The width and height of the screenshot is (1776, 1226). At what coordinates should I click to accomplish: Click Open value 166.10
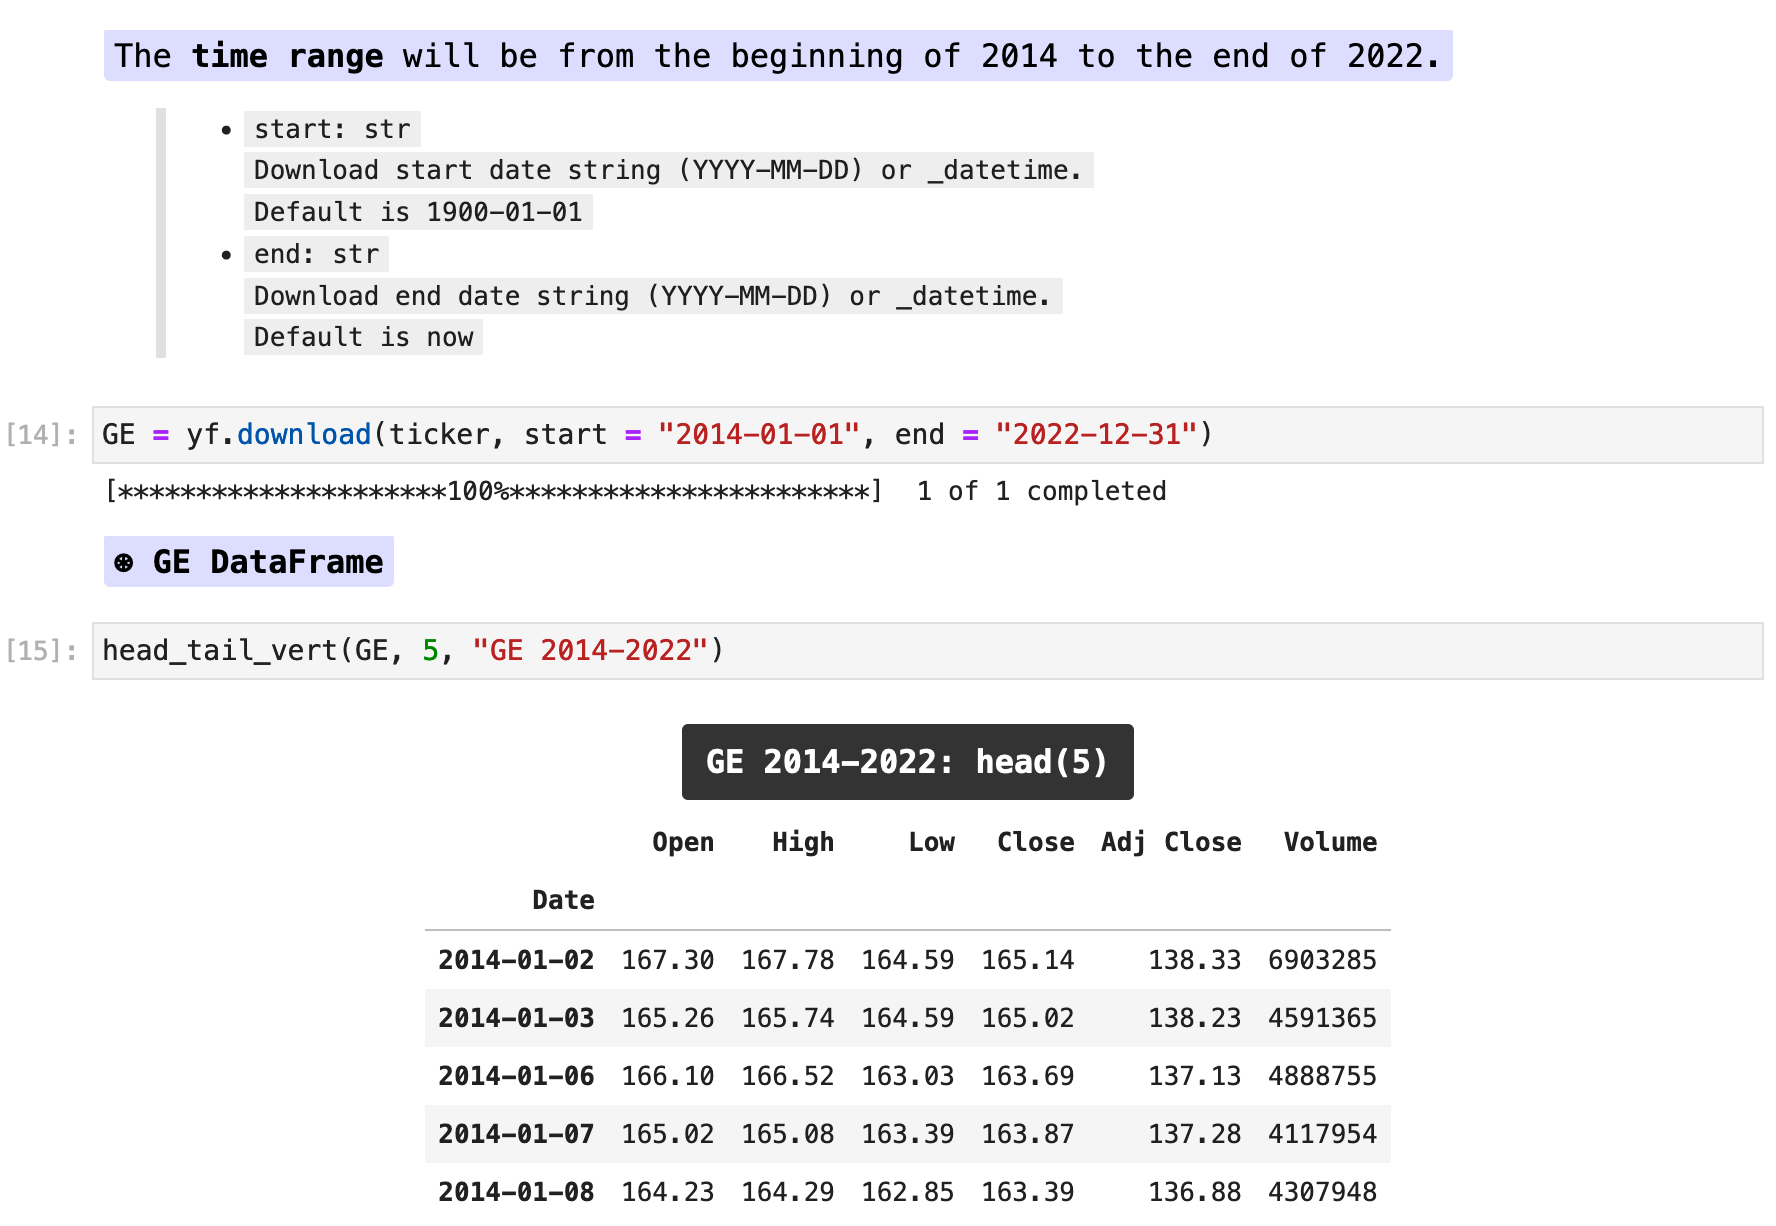coord(668,1076)
